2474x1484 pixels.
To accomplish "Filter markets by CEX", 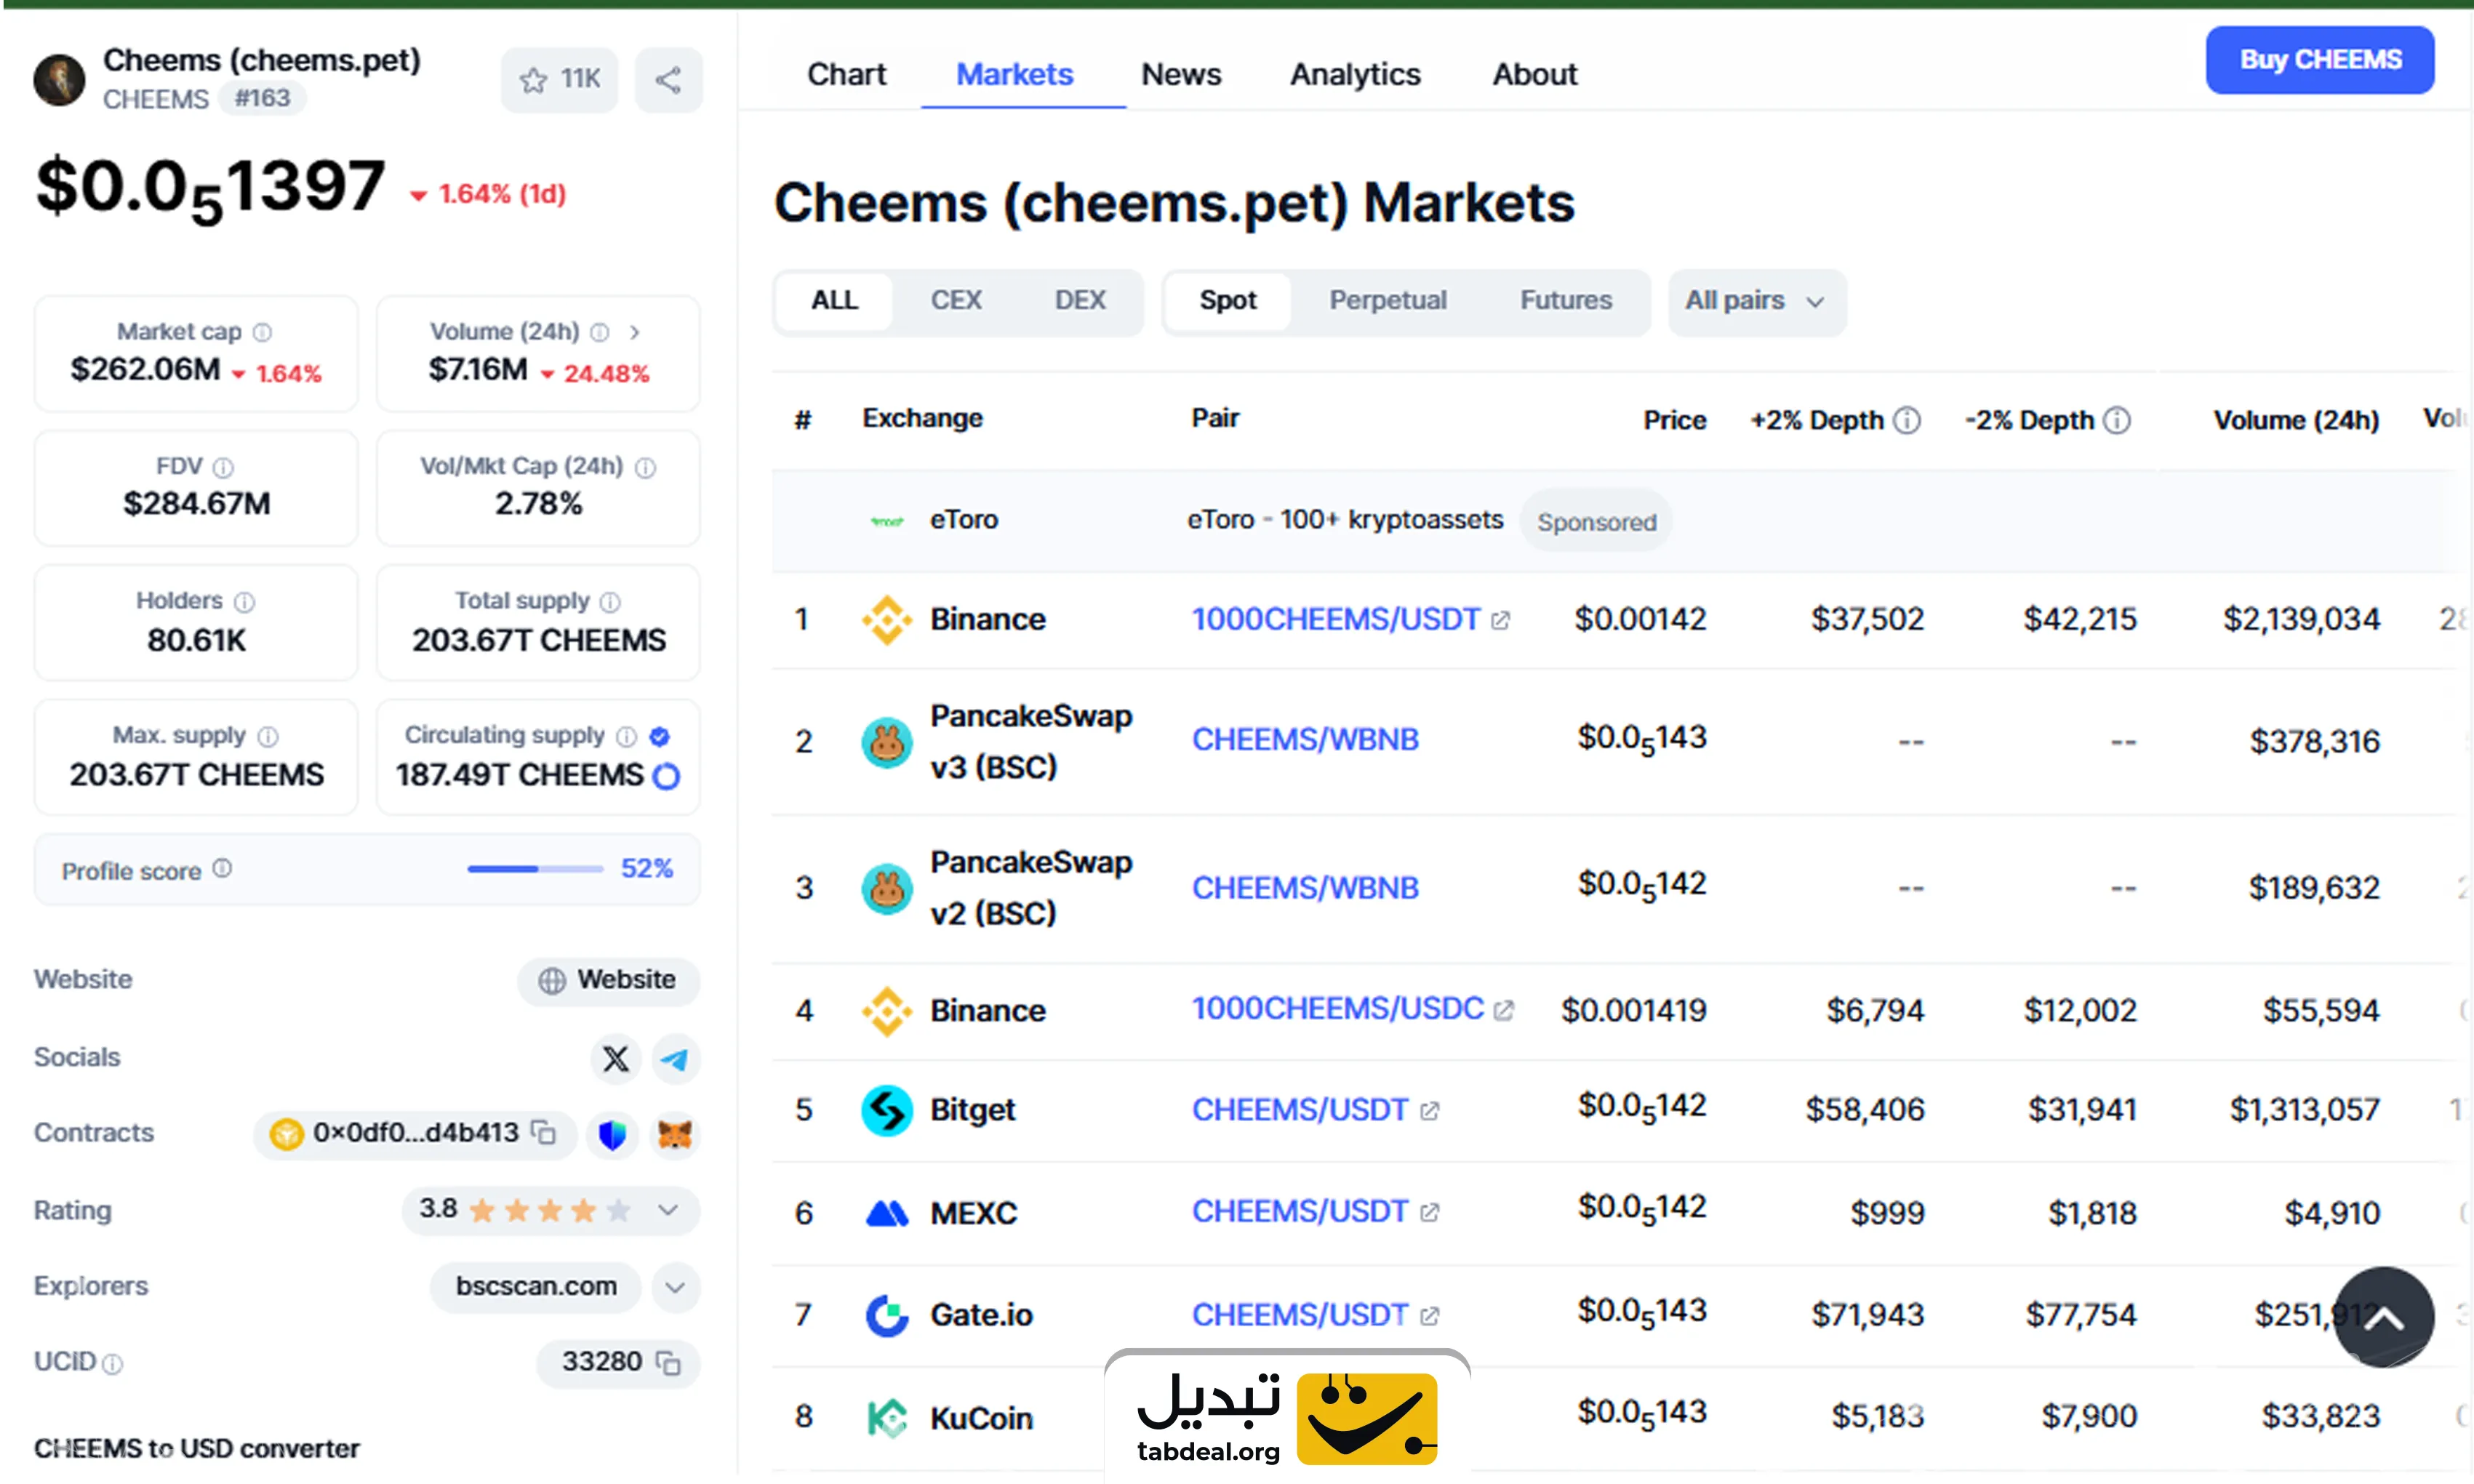I will [955, 301].
